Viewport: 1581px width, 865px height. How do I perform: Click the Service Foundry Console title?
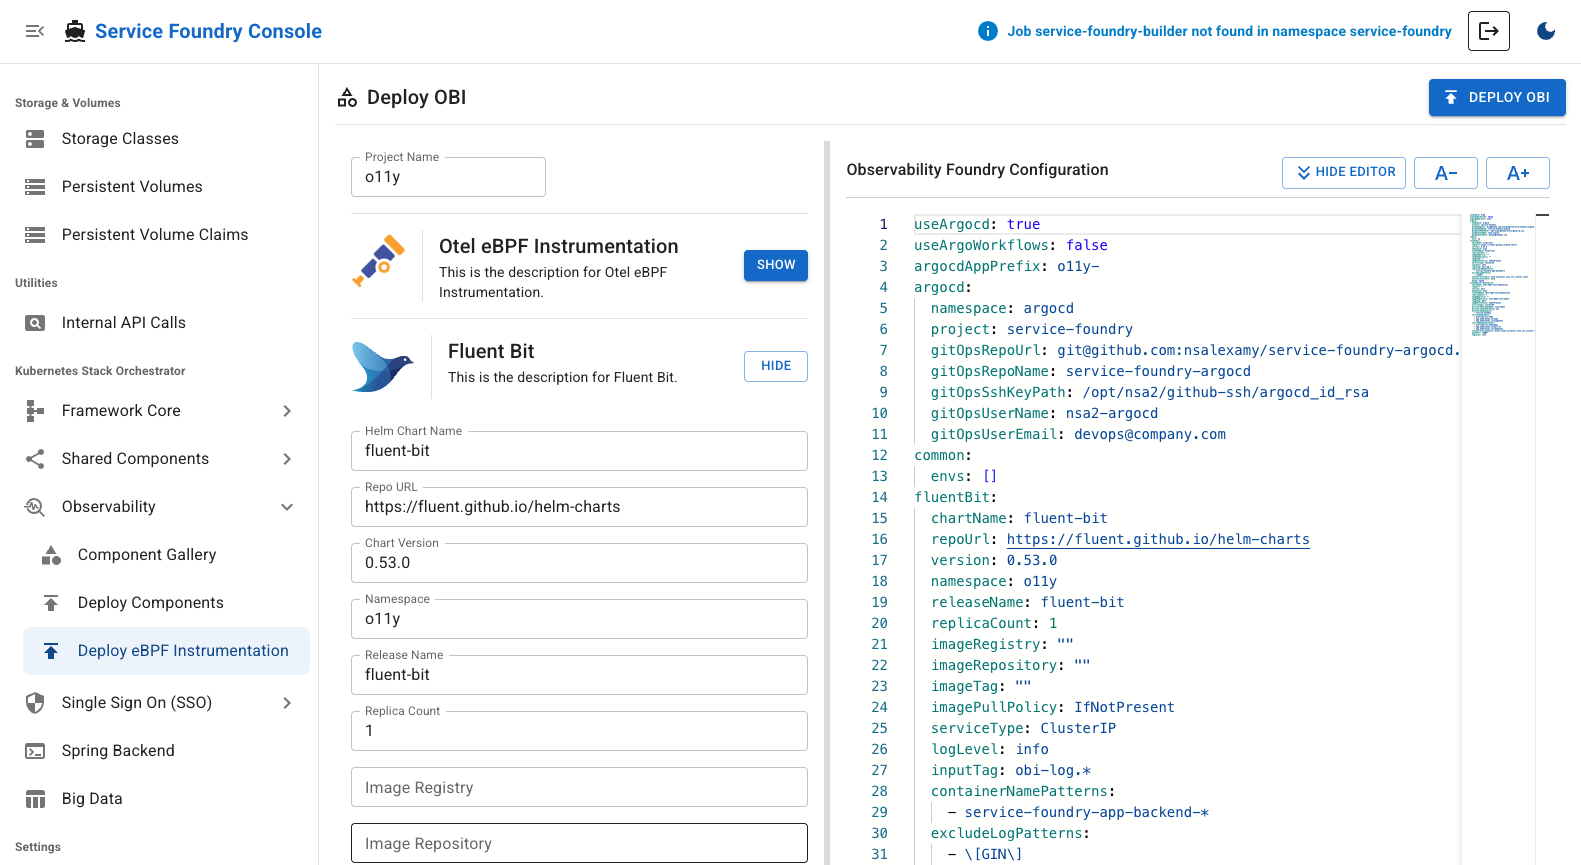[x=208, y=31]
